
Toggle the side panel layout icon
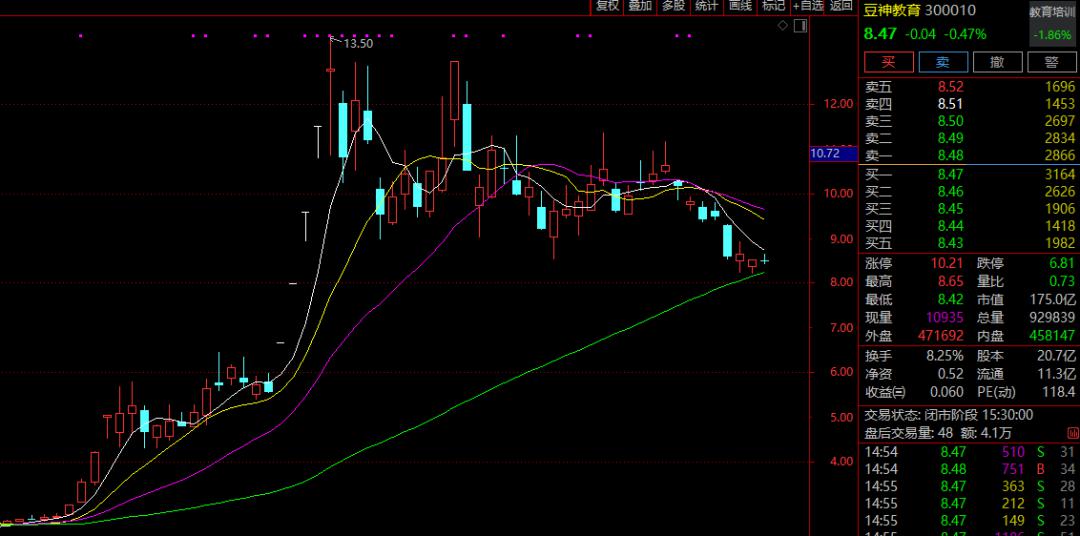(x=798, y=26)
